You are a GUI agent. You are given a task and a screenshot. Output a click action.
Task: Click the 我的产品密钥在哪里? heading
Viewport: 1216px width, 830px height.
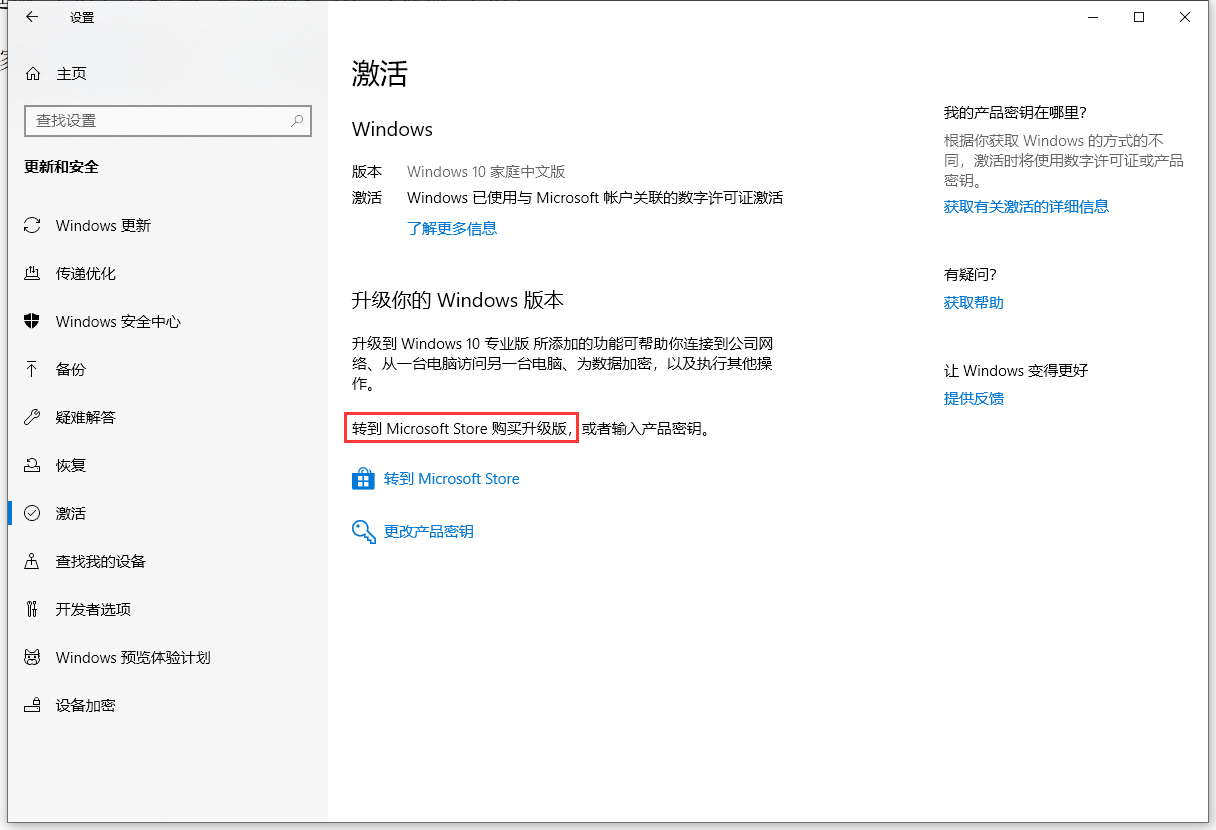point(1015,113)
